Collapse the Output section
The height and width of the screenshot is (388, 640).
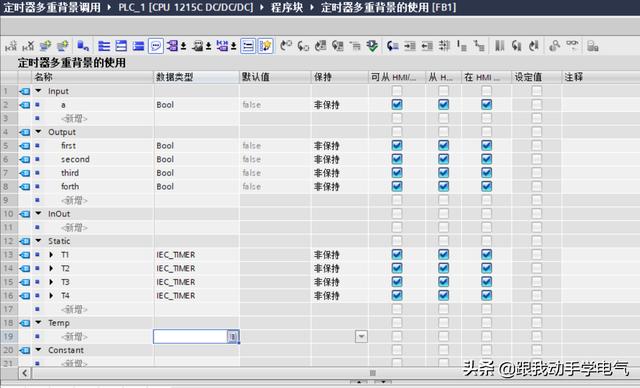pos(38,132)
